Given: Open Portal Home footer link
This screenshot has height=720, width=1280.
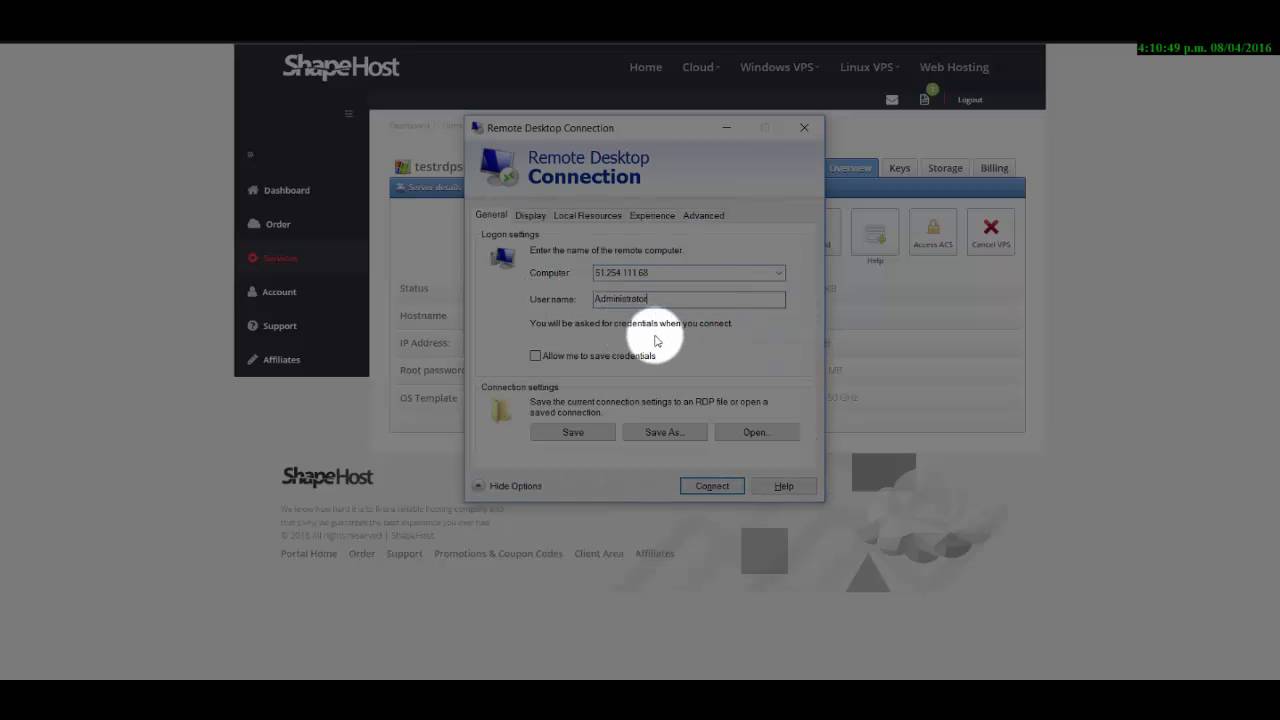Looking at the screenshot, I should click(308, 554).
